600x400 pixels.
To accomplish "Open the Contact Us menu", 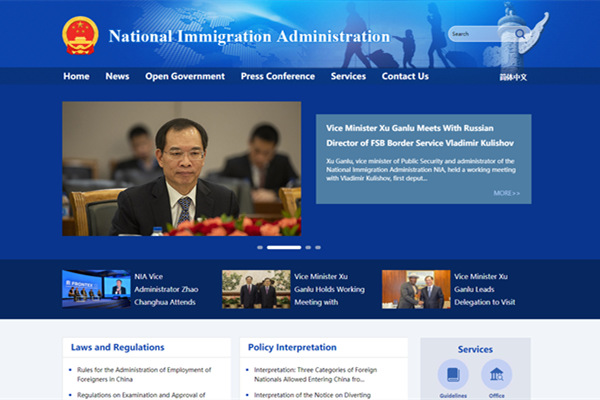I will pos(405,76).
